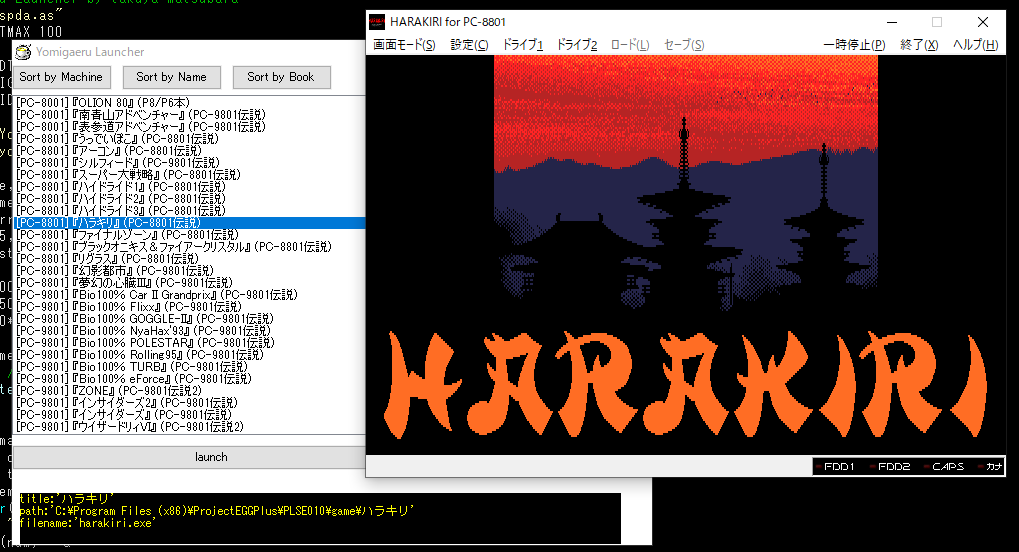This screenshot has width=1019, height=552.
Task: Select 『Bio100% TURB』 list entry
Action: coord(189,367)
